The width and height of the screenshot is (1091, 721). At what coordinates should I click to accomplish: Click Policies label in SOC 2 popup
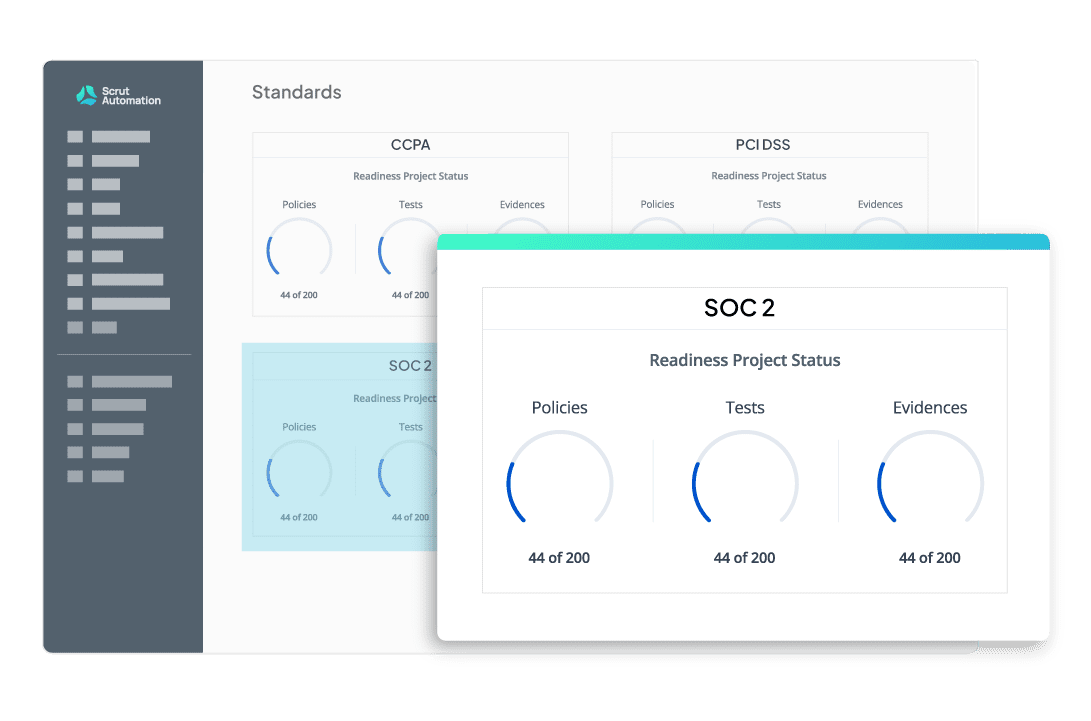point(559,408)
